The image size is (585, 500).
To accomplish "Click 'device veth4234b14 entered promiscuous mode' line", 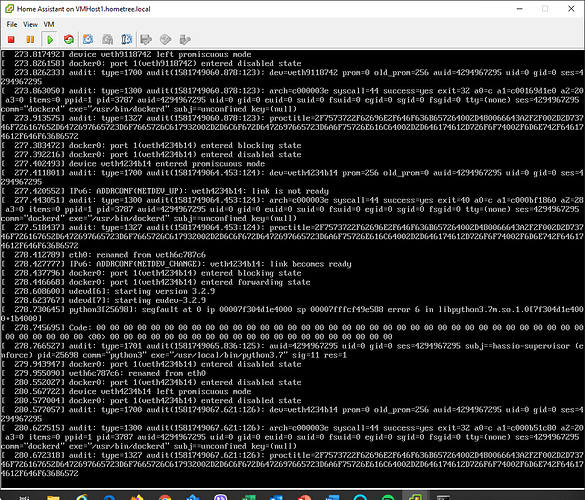I will tap(133, 164).
